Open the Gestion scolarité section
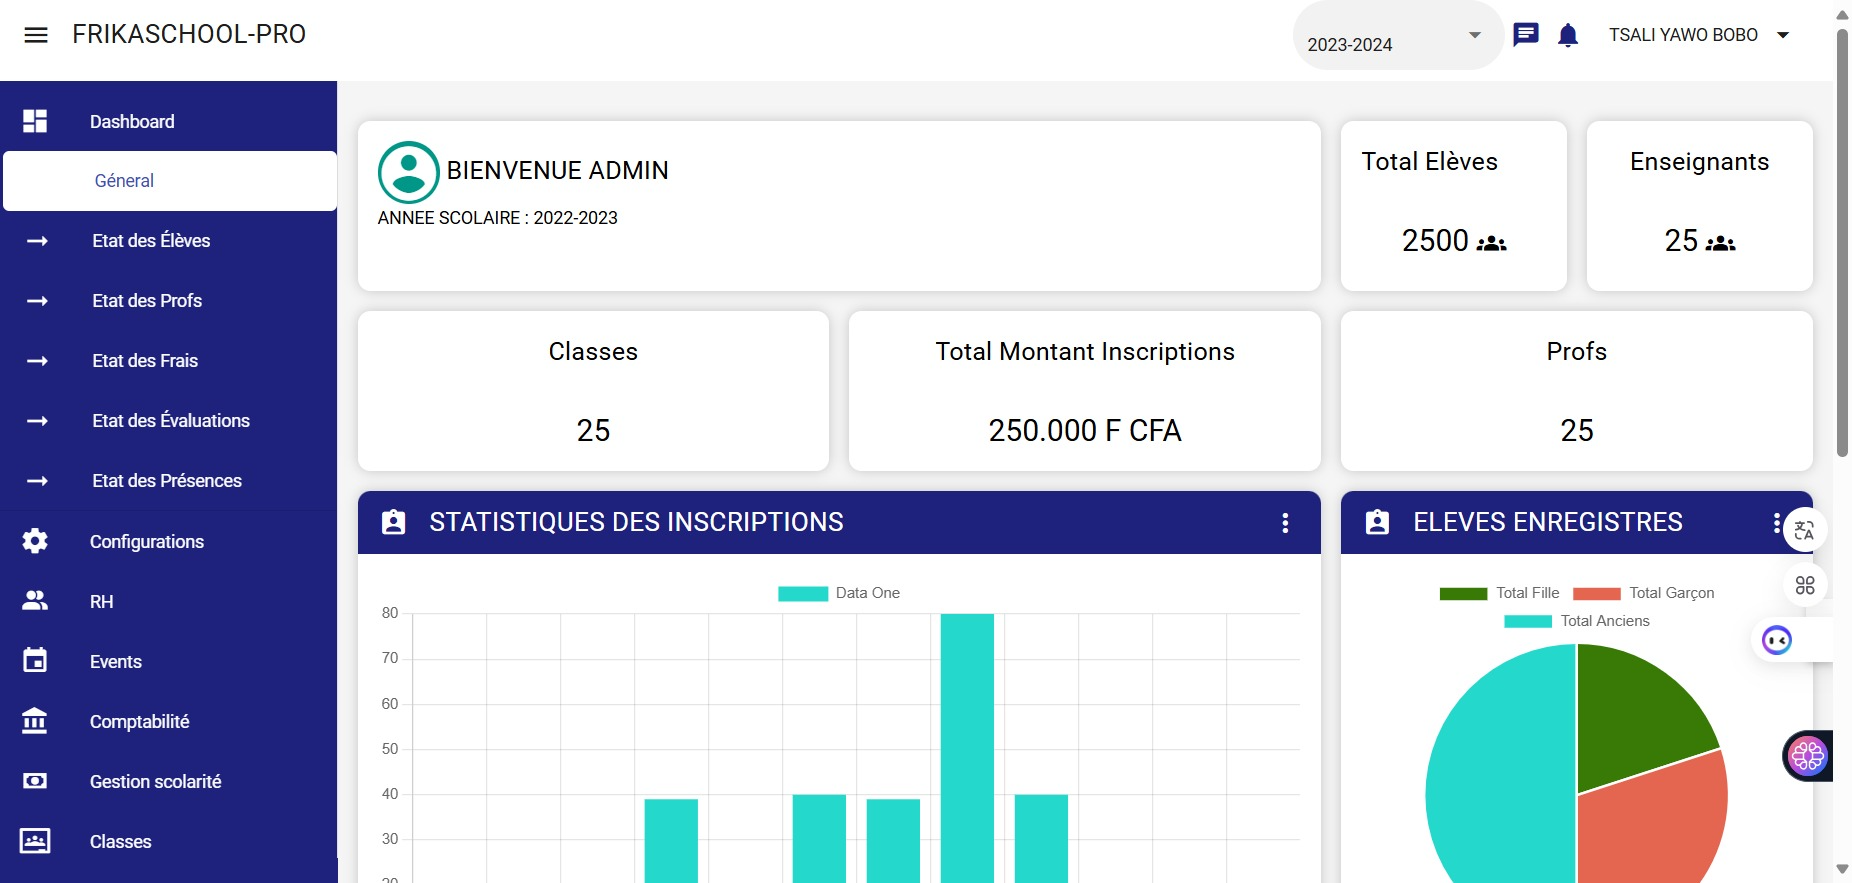1852x883 pixels. point(156,782)
